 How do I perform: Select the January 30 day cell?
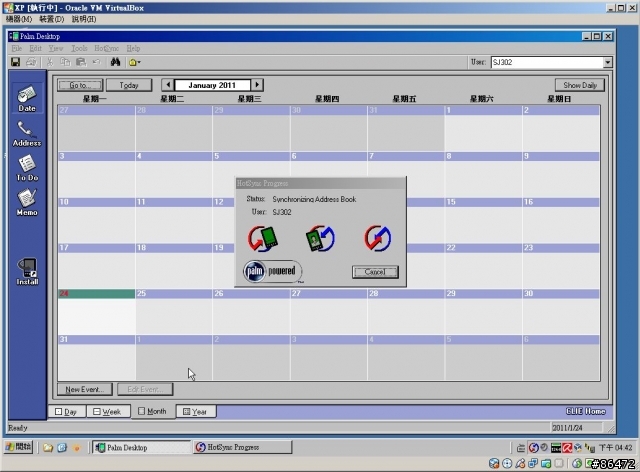(x=561, y=312)
